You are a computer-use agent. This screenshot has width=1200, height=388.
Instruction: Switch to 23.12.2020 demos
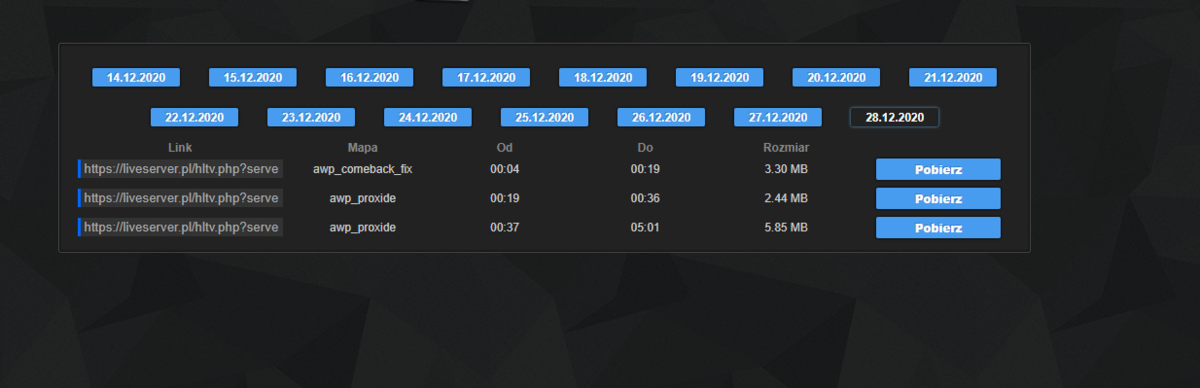[x=311, y=117]
